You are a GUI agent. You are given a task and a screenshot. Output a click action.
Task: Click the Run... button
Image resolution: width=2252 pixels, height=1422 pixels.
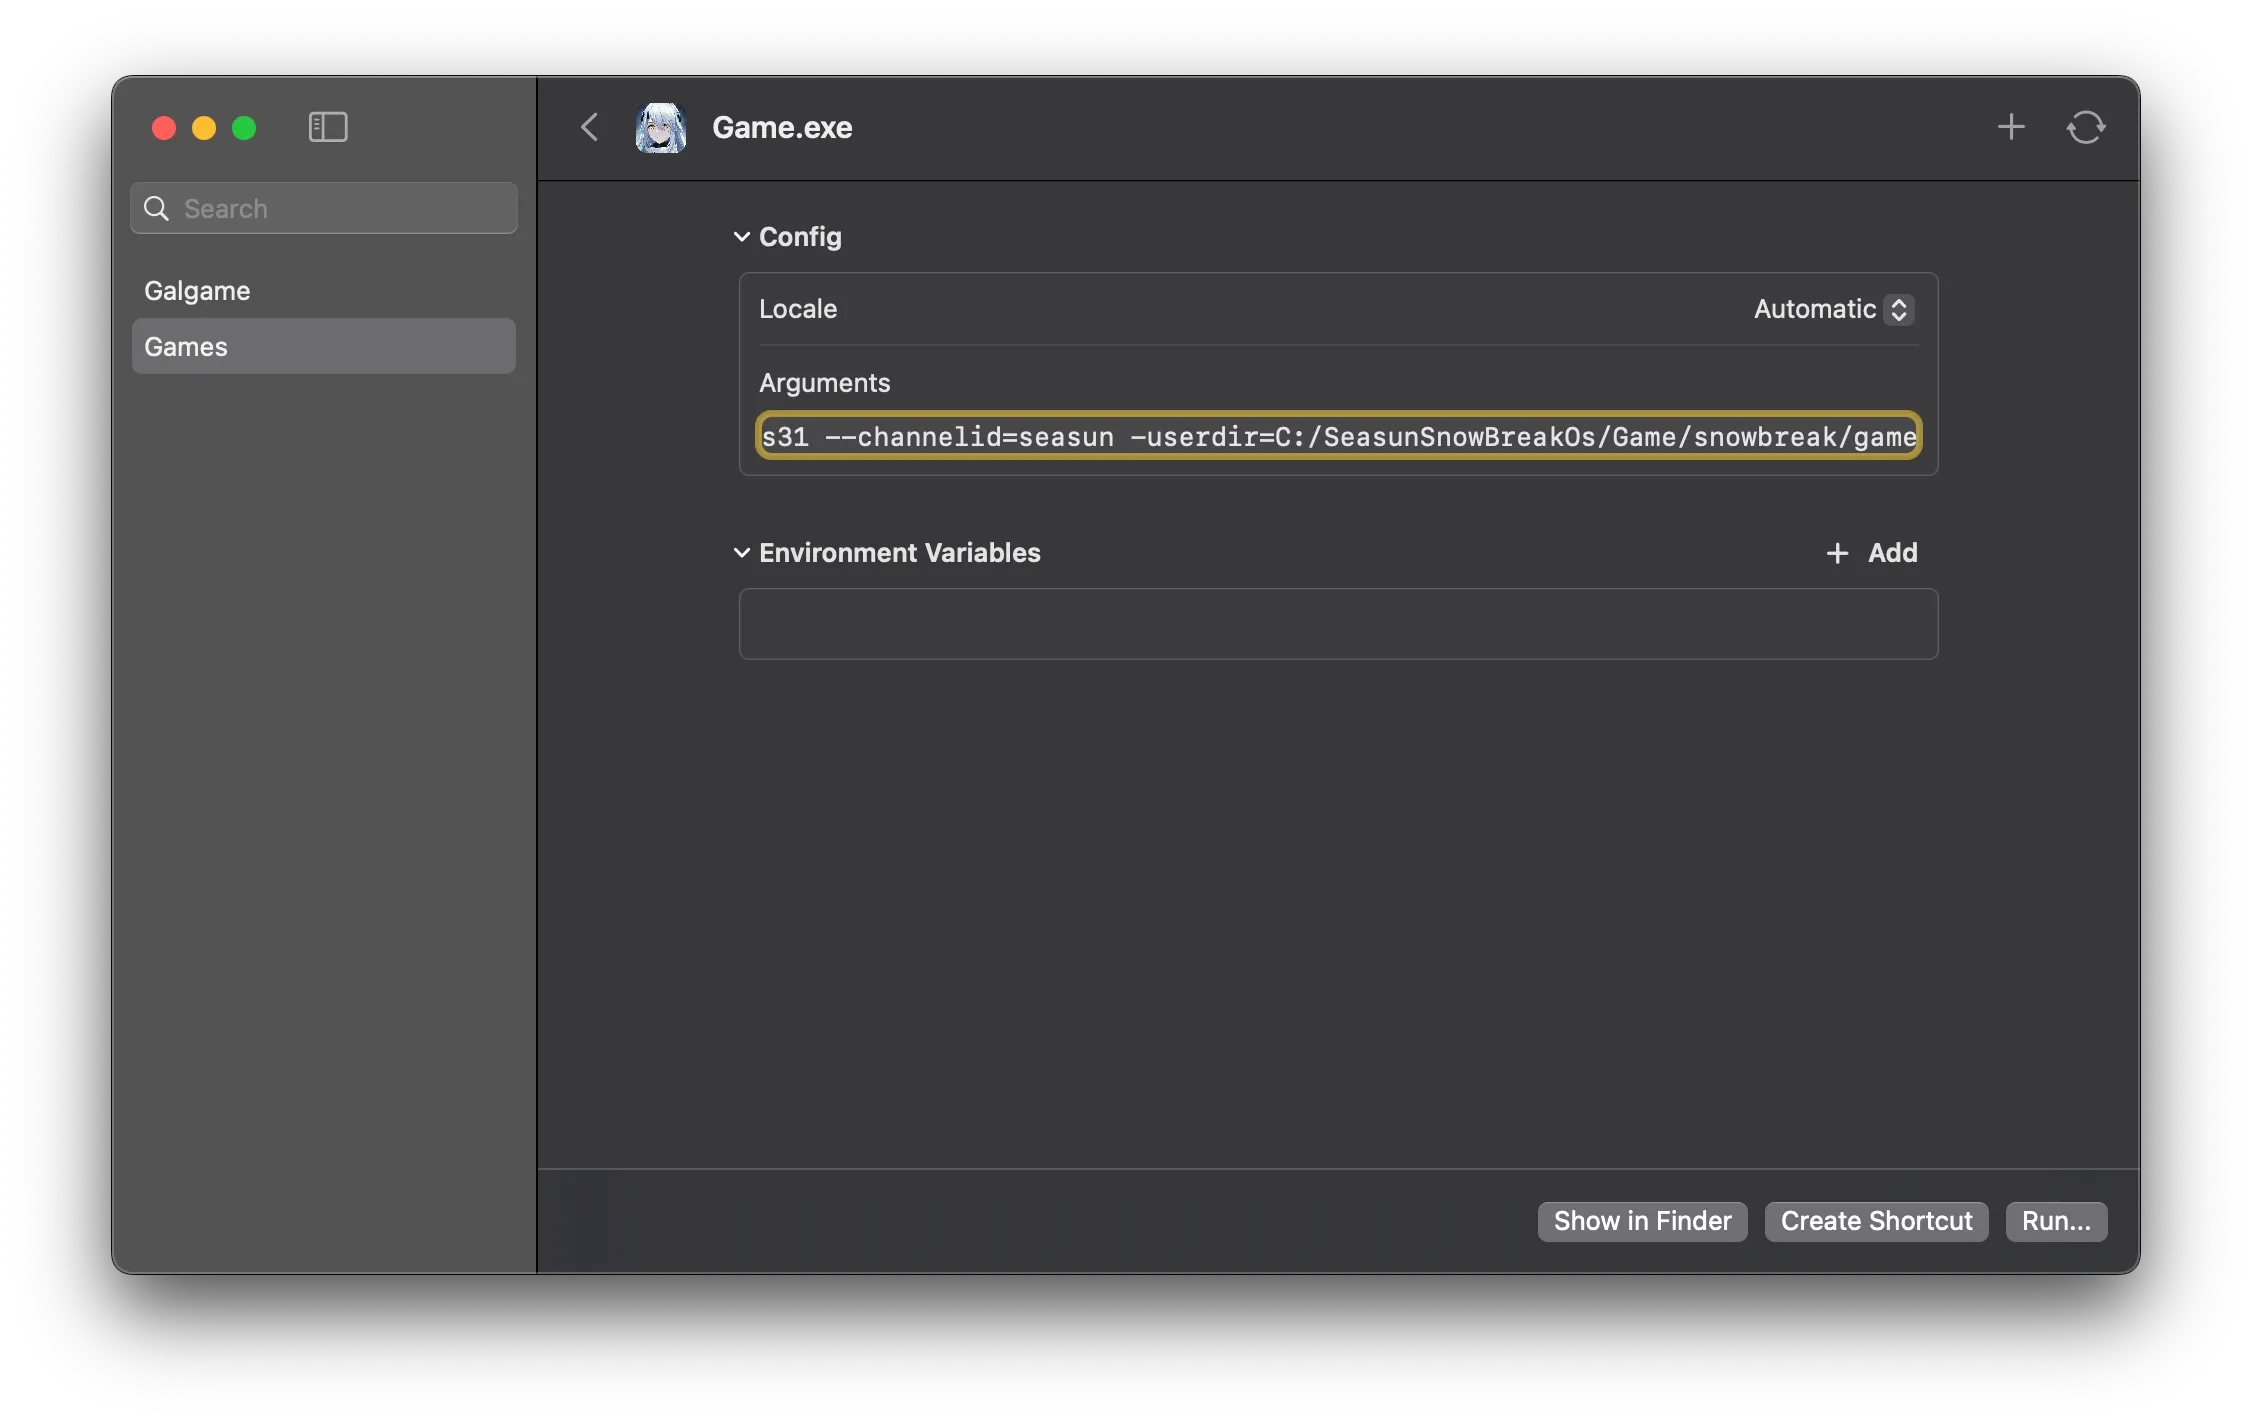(x=2056, y=1221)
